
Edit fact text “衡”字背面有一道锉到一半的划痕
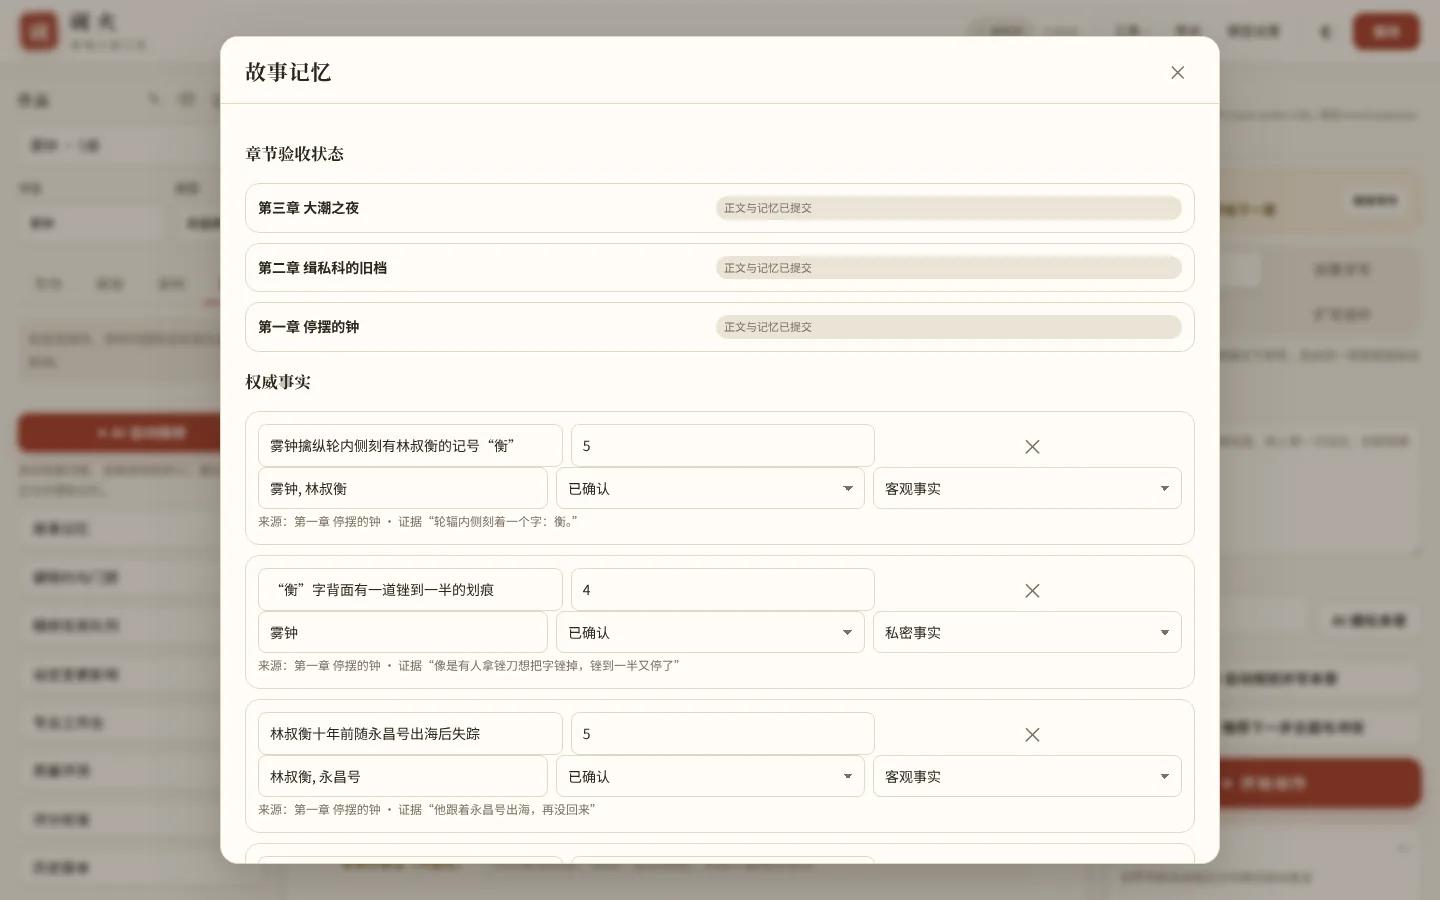tap(410, 590)
